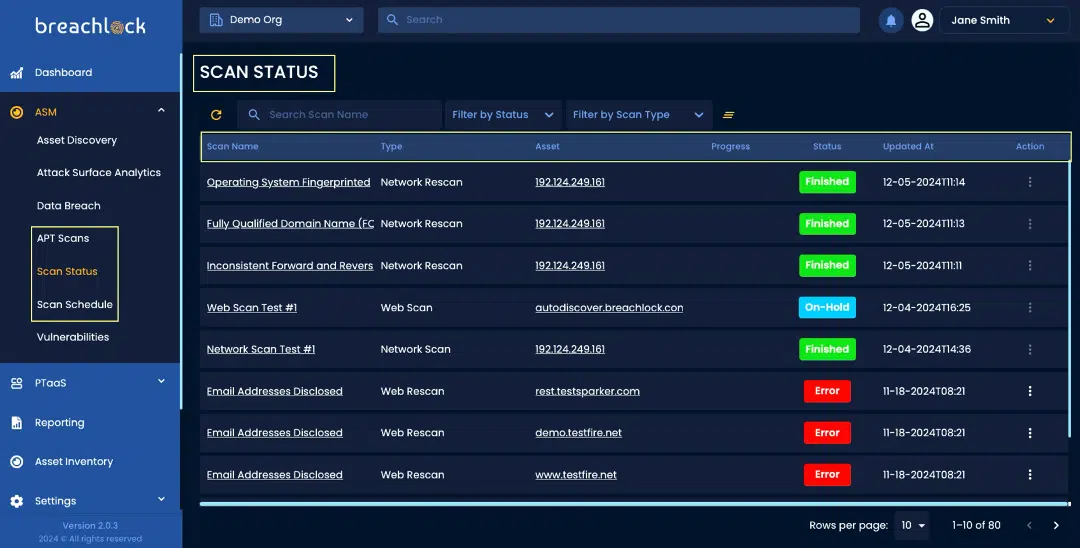This screenshot has height=548, width=1080.
Task: Click the Asset column header
Action: [548, 147]
